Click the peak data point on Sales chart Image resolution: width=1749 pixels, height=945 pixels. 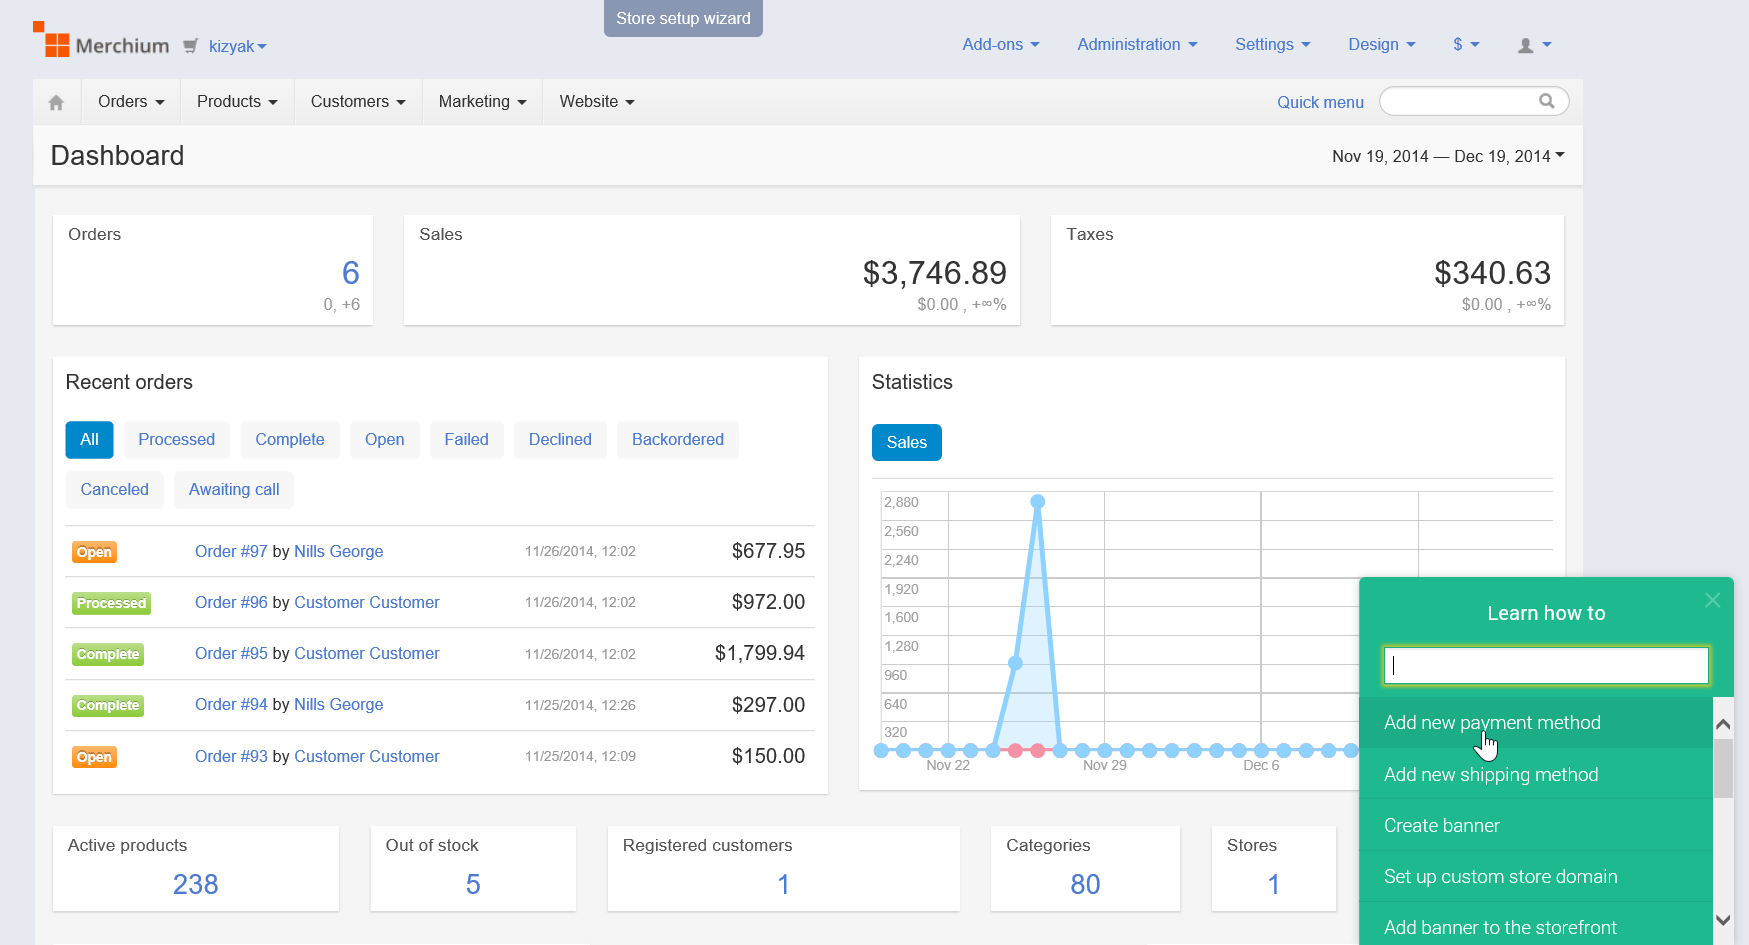(1037, 501)
